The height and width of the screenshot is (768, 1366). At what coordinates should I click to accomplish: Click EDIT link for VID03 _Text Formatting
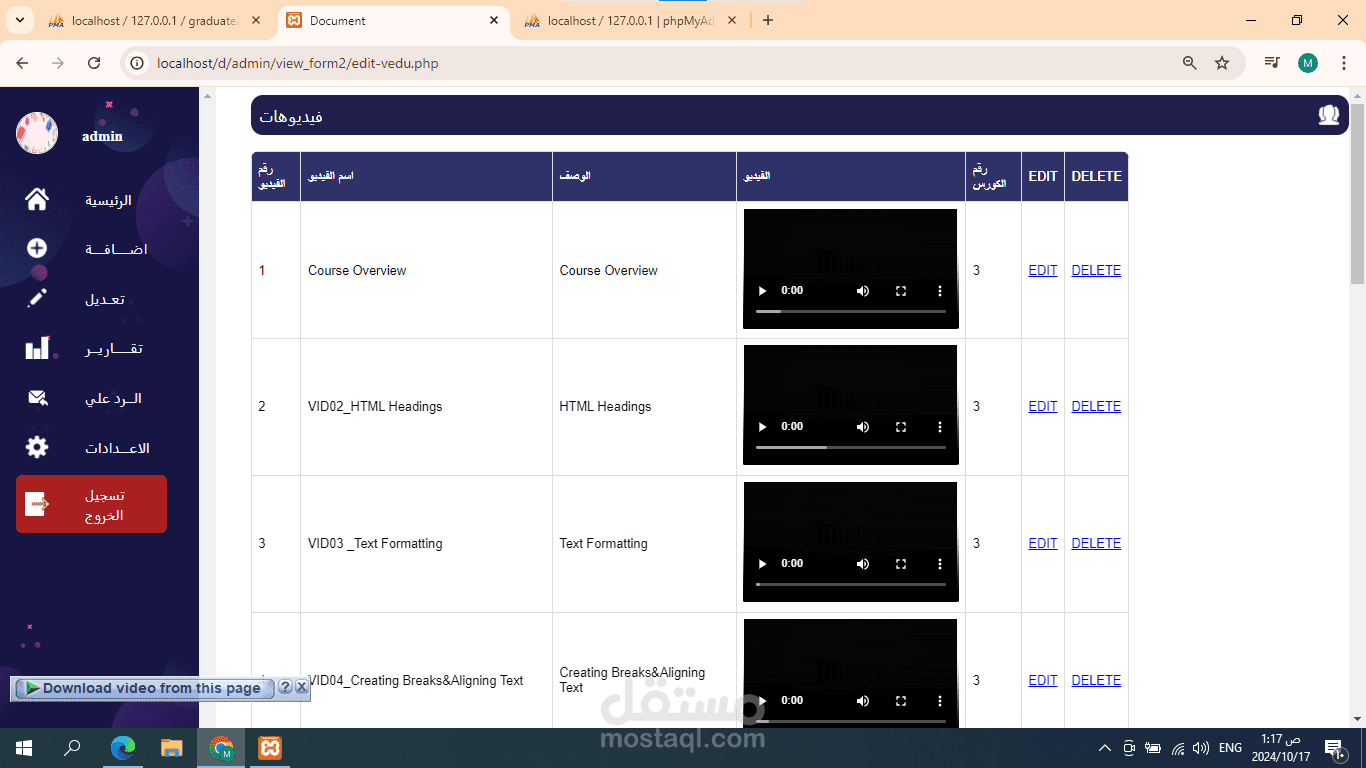coord(1043,543)
